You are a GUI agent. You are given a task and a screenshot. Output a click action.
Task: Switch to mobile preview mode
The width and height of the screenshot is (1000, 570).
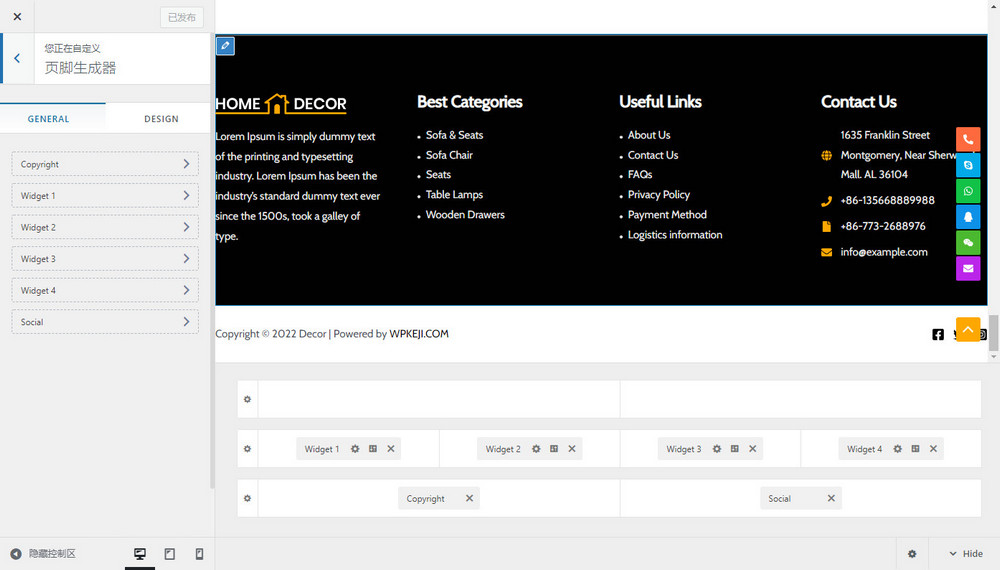(200, 553)
